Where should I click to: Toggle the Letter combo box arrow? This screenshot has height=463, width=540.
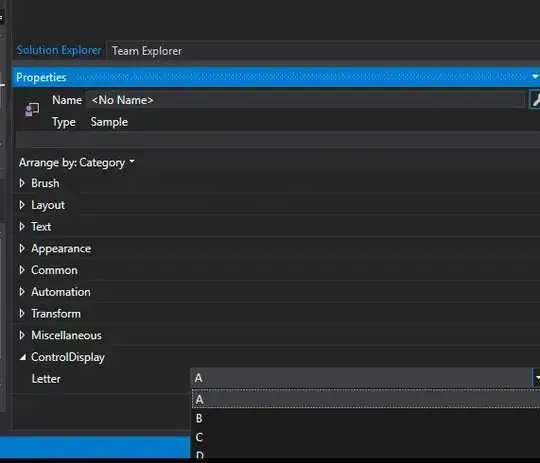(x=537, y=378)
